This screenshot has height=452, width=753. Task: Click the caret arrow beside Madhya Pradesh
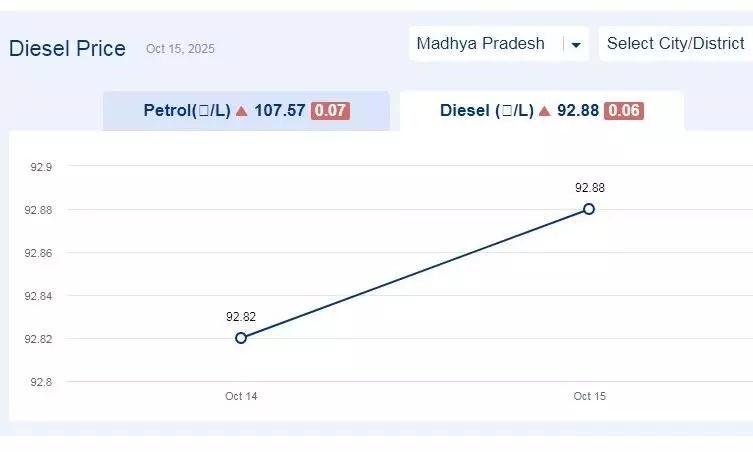(575, 45)
